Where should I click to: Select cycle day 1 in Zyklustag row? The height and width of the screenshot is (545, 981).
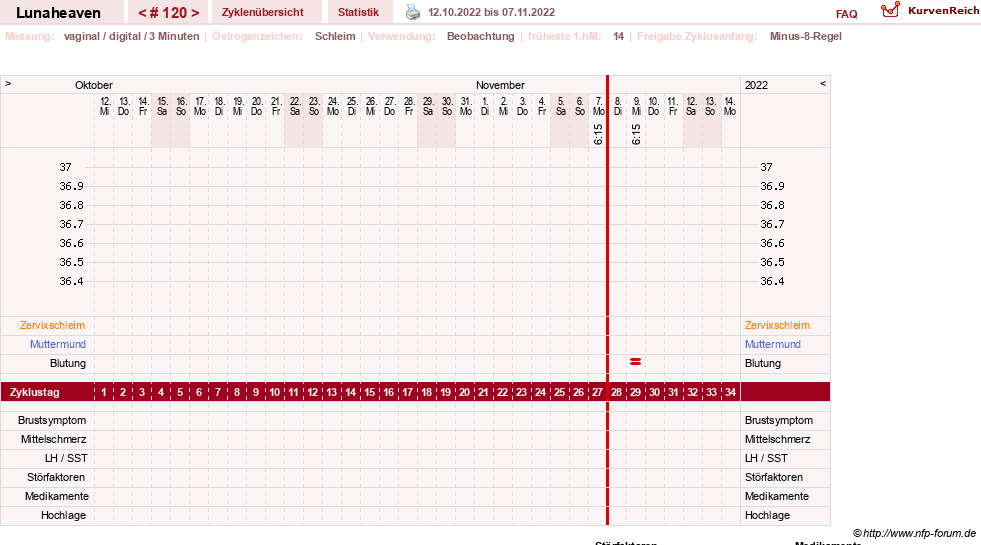click(x=104, y=392)
